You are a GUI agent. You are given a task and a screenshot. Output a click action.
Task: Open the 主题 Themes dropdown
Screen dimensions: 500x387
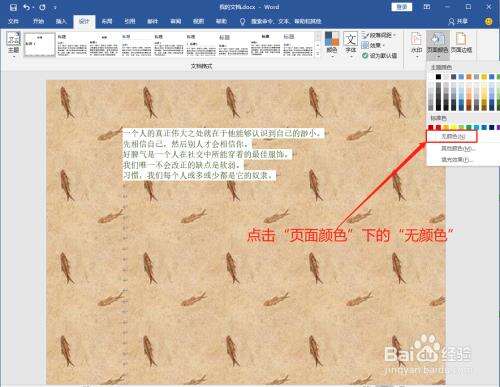(14, 45)
